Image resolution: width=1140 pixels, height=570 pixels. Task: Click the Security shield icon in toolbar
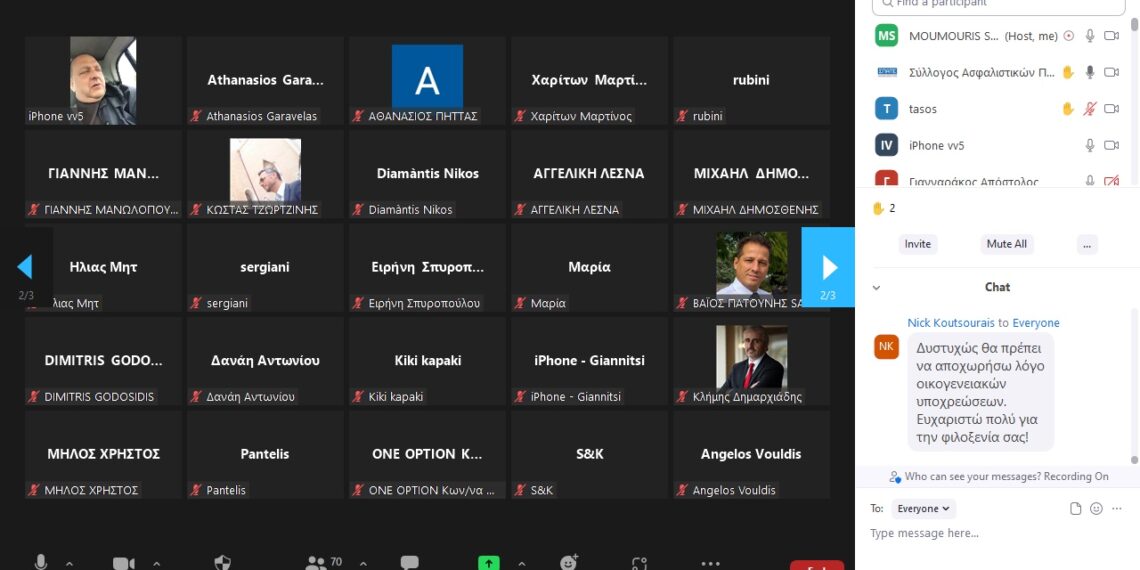[223, 564]
